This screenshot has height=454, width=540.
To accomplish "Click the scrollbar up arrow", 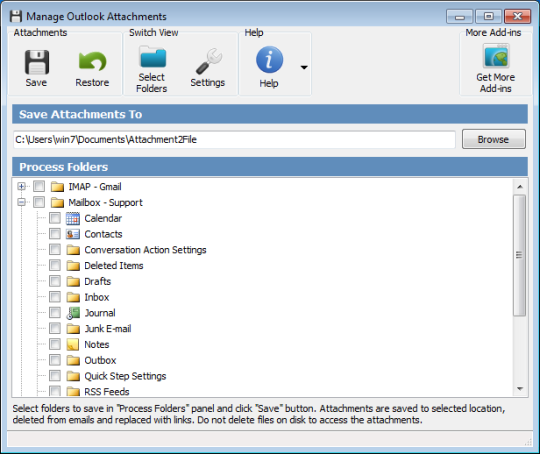I will [520, 187].
